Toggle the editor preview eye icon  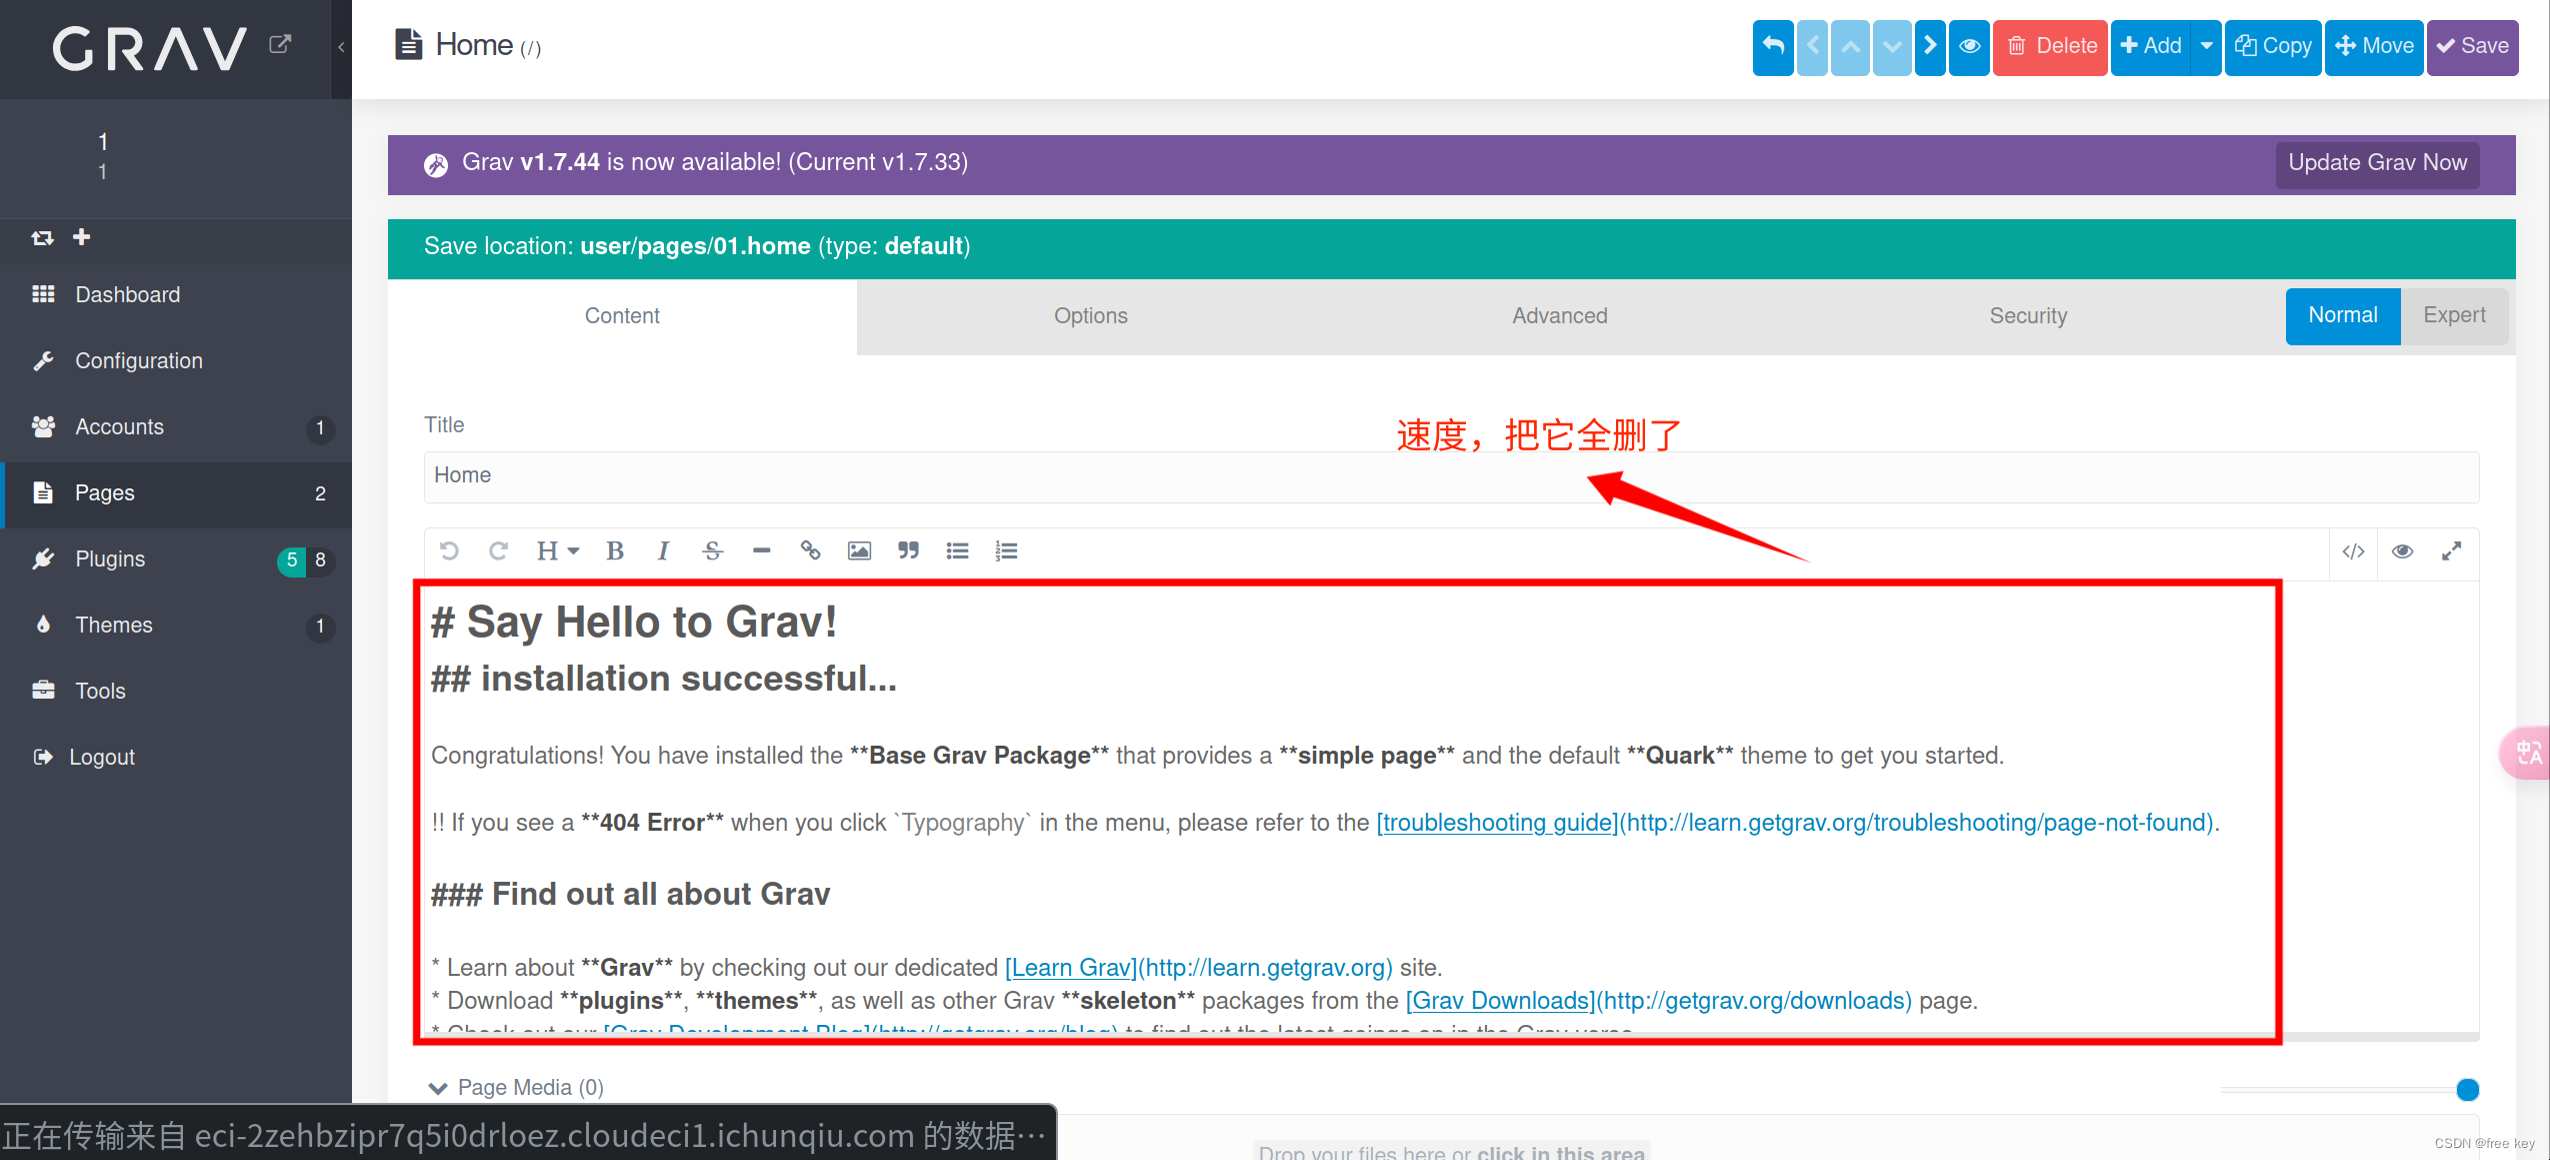click(2402, 551)
